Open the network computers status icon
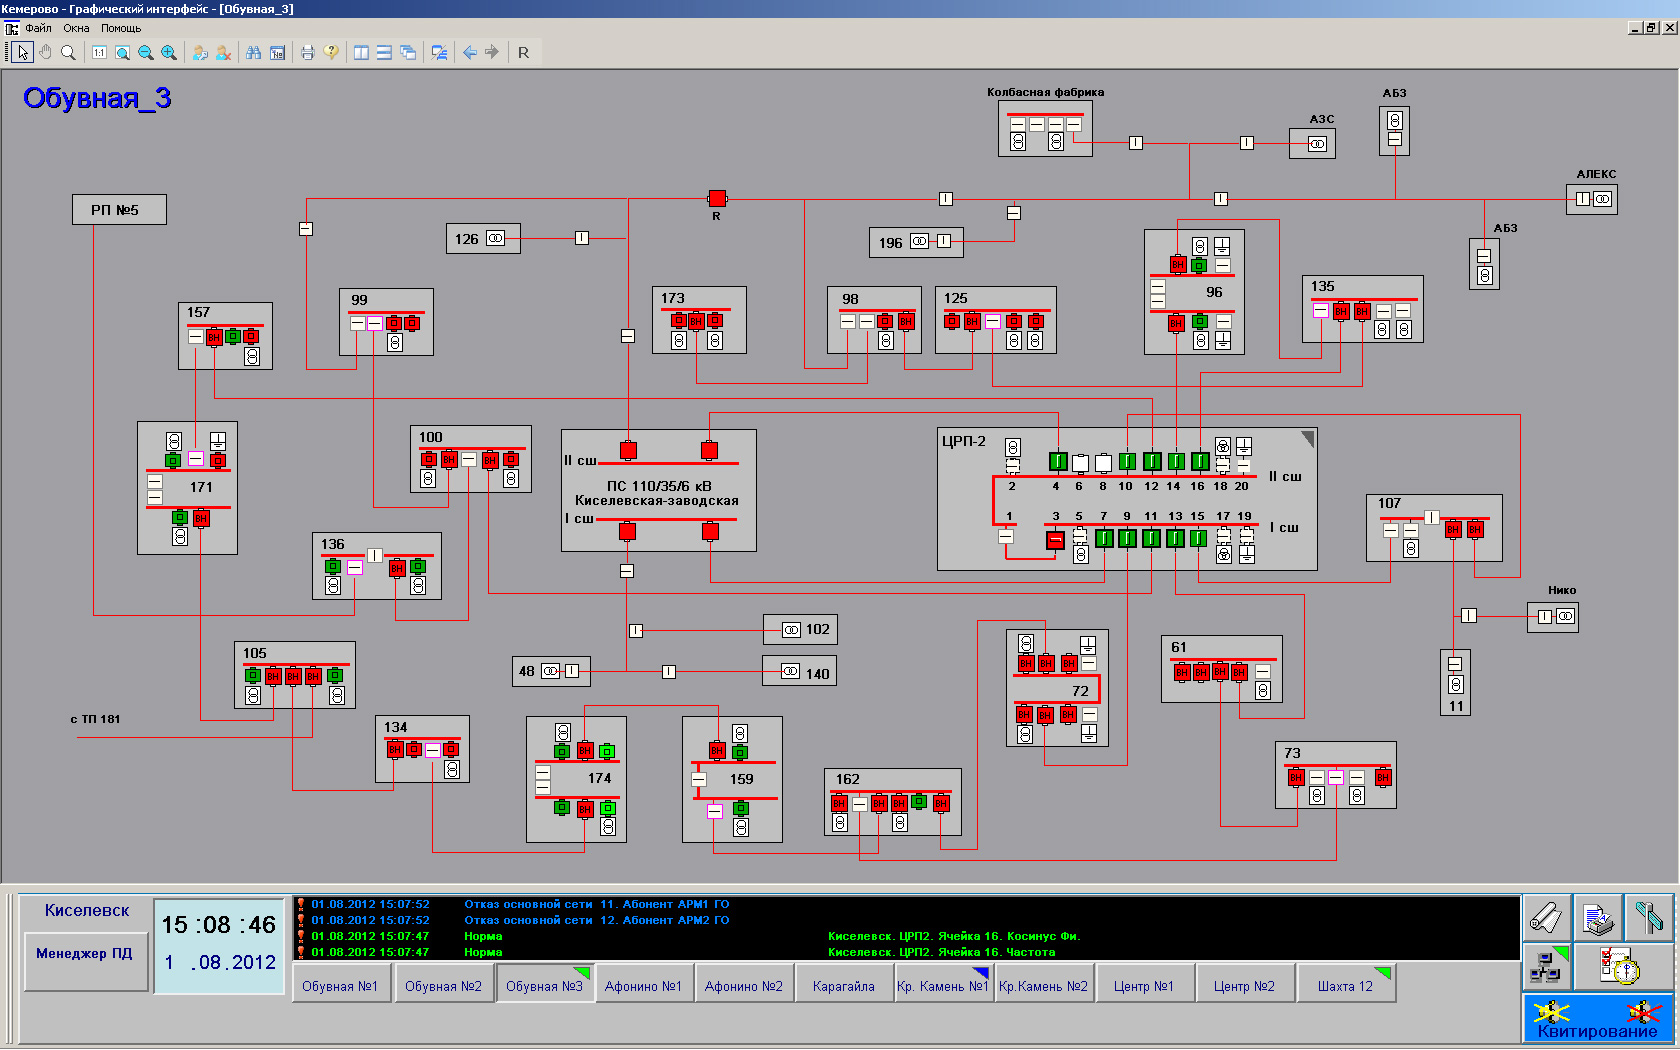1680x1050 pixels. coord(1546,967)
